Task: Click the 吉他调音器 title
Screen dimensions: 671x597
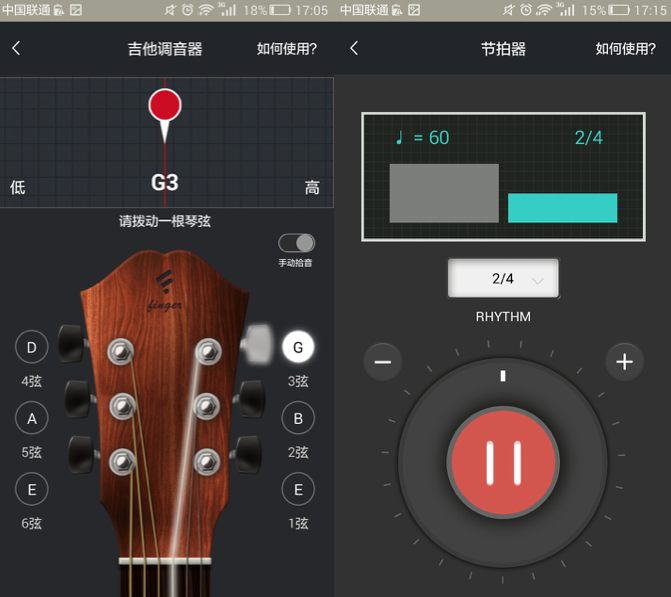Action: [165, 49]
